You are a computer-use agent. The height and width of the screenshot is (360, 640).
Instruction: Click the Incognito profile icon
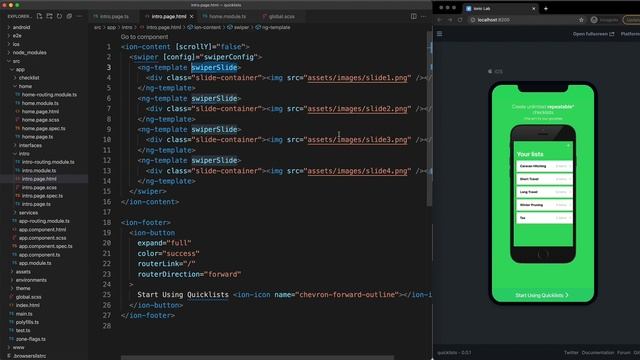594,20
